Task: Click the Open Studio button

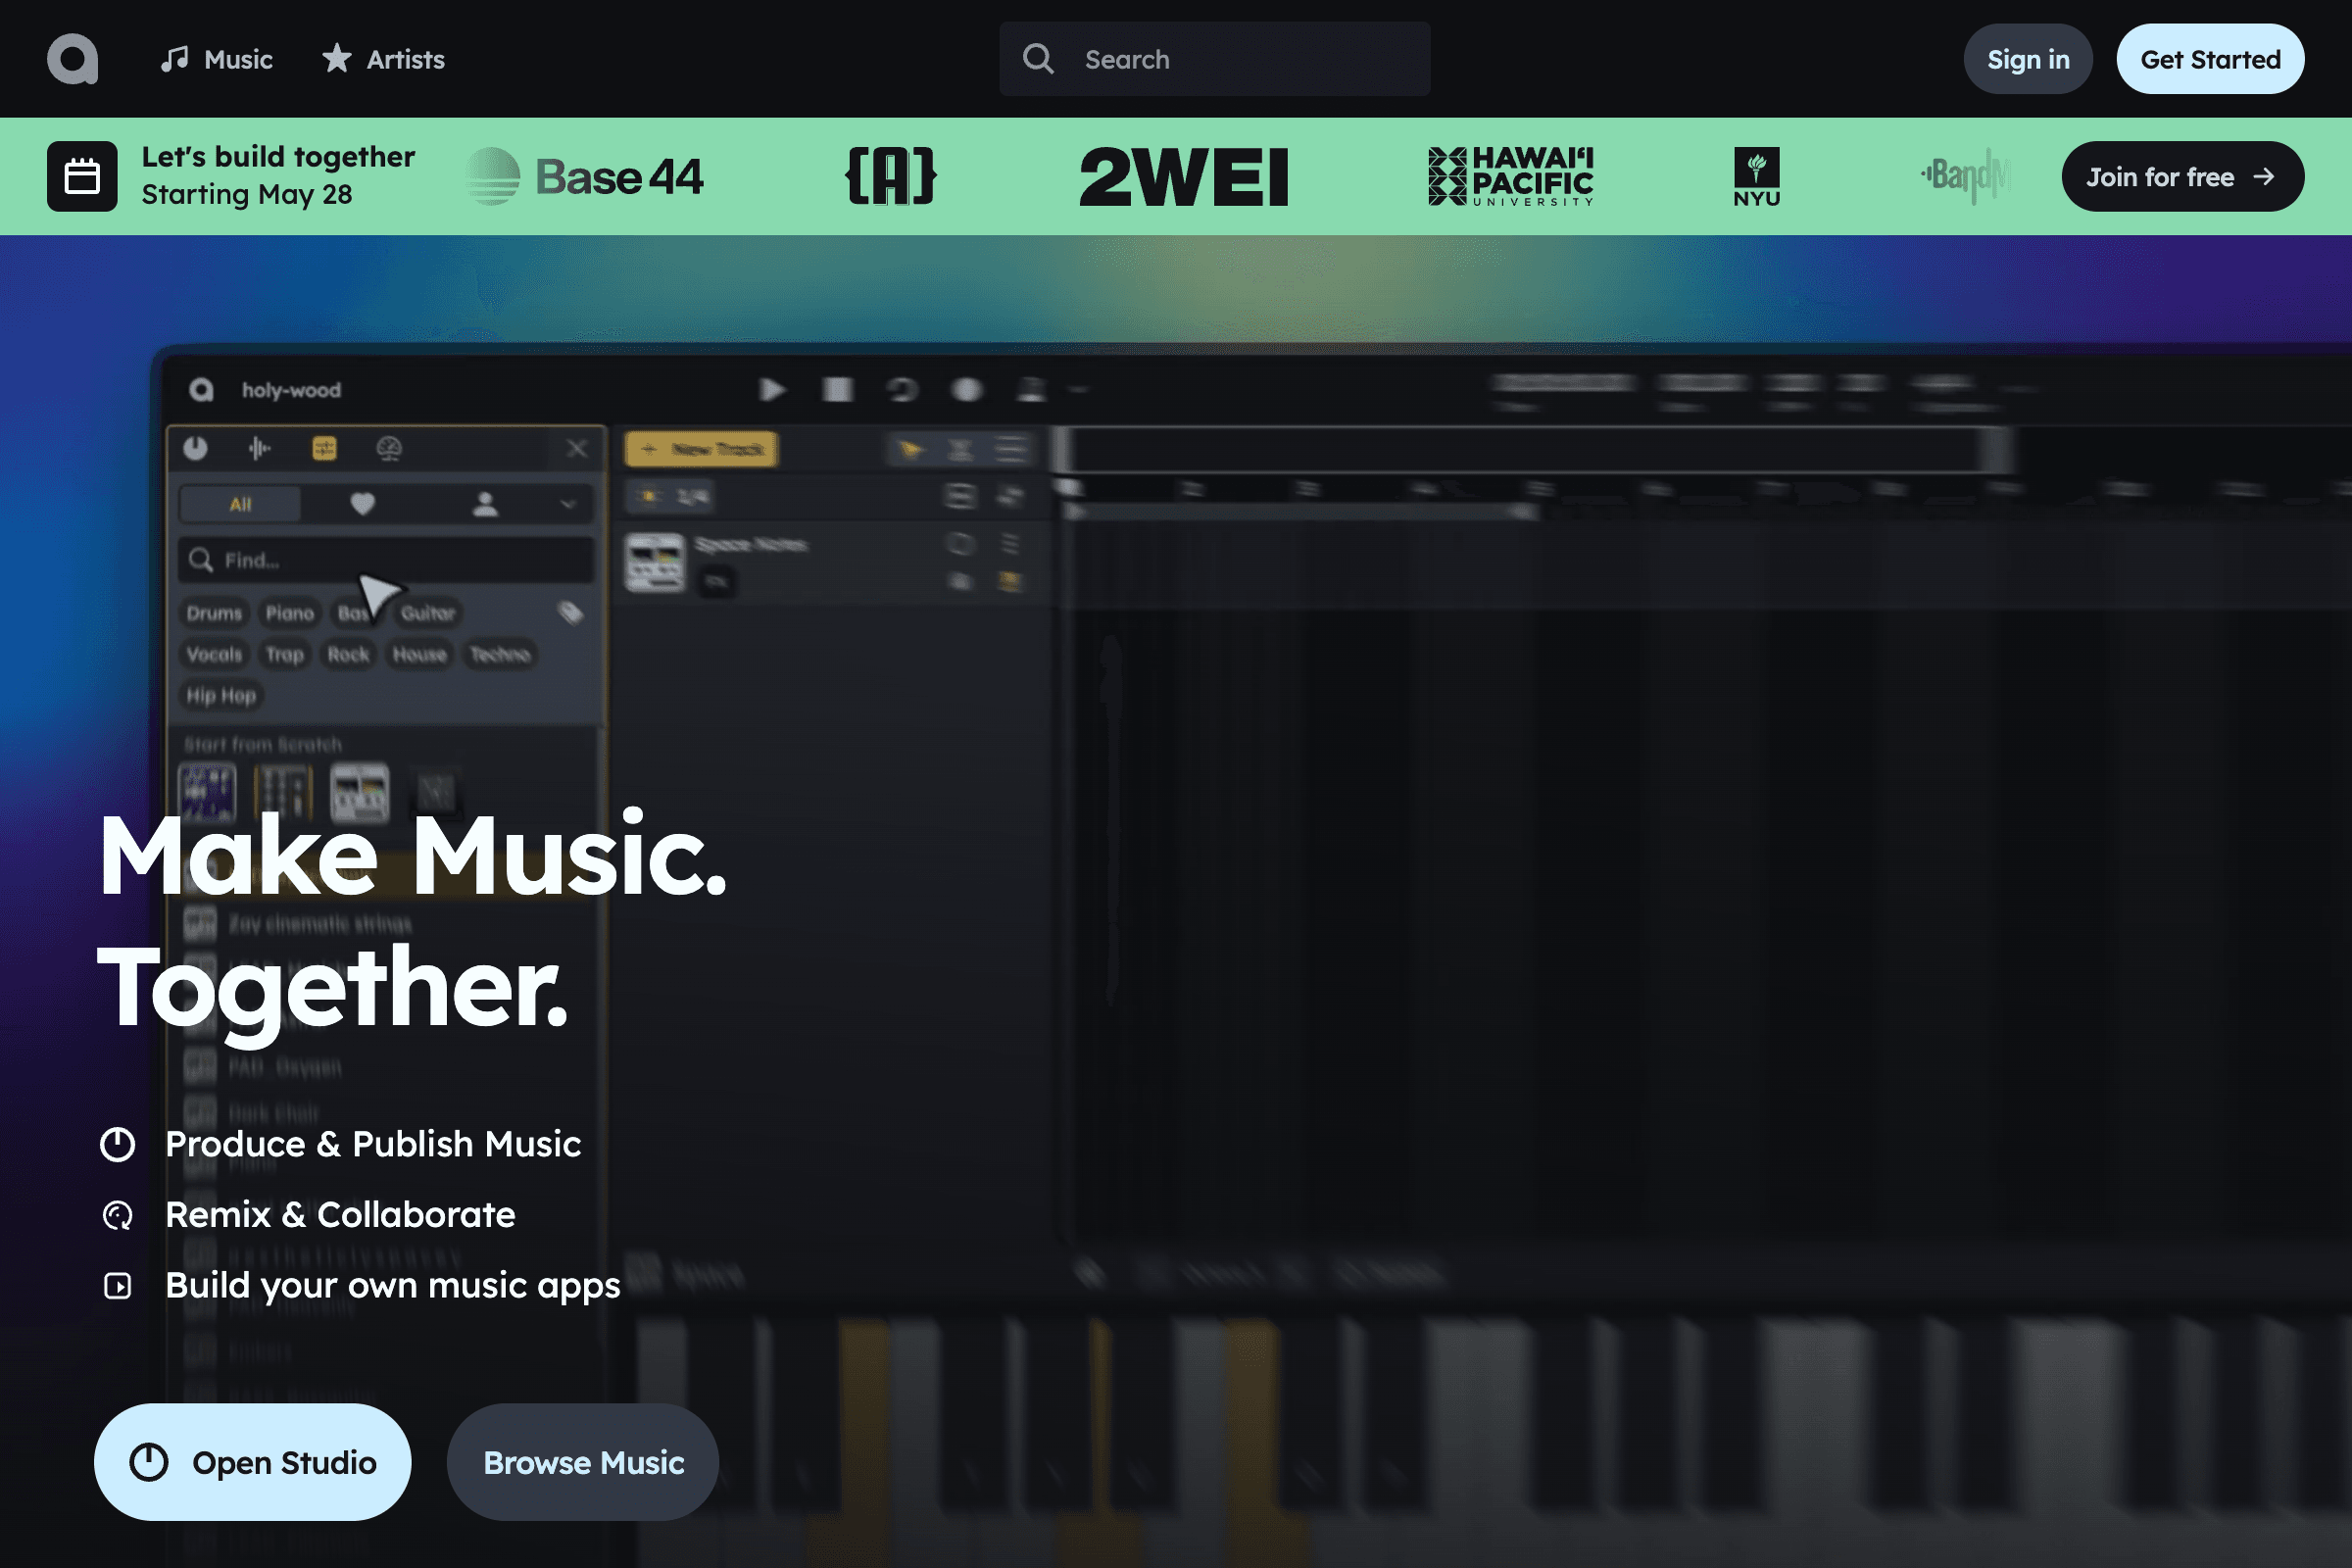Action: tap(252, 1462)
